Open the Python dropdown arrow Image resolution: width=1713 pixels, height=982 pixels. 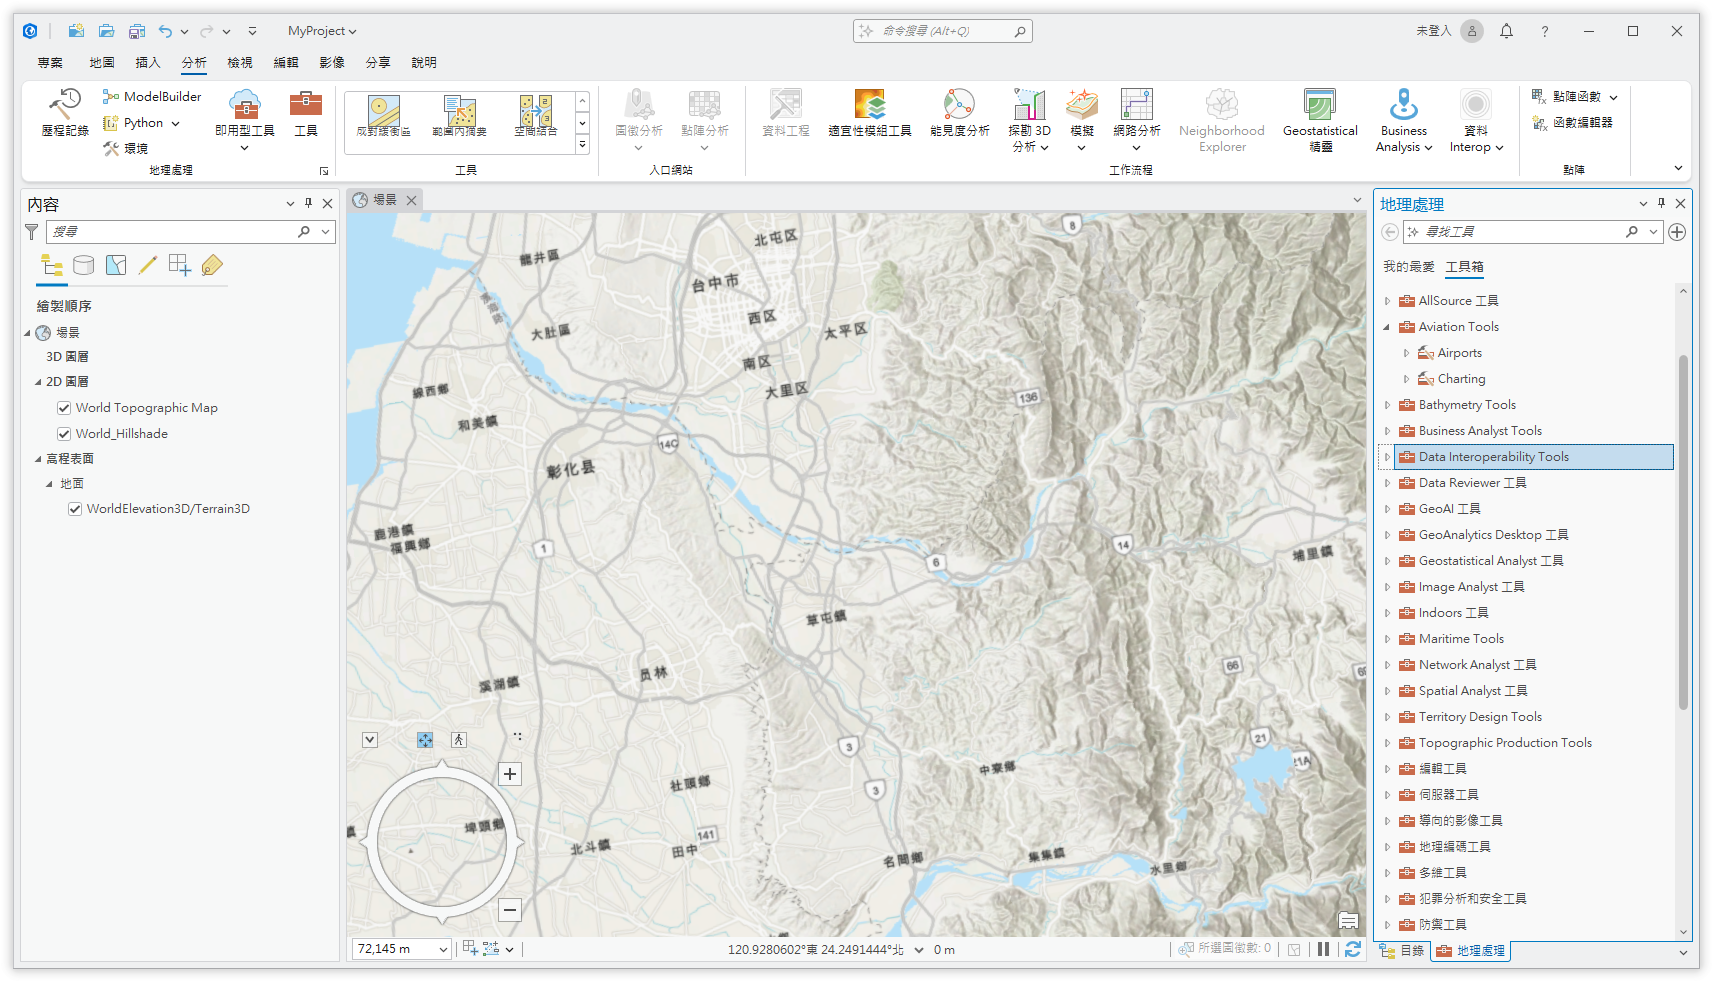point(175,124)
